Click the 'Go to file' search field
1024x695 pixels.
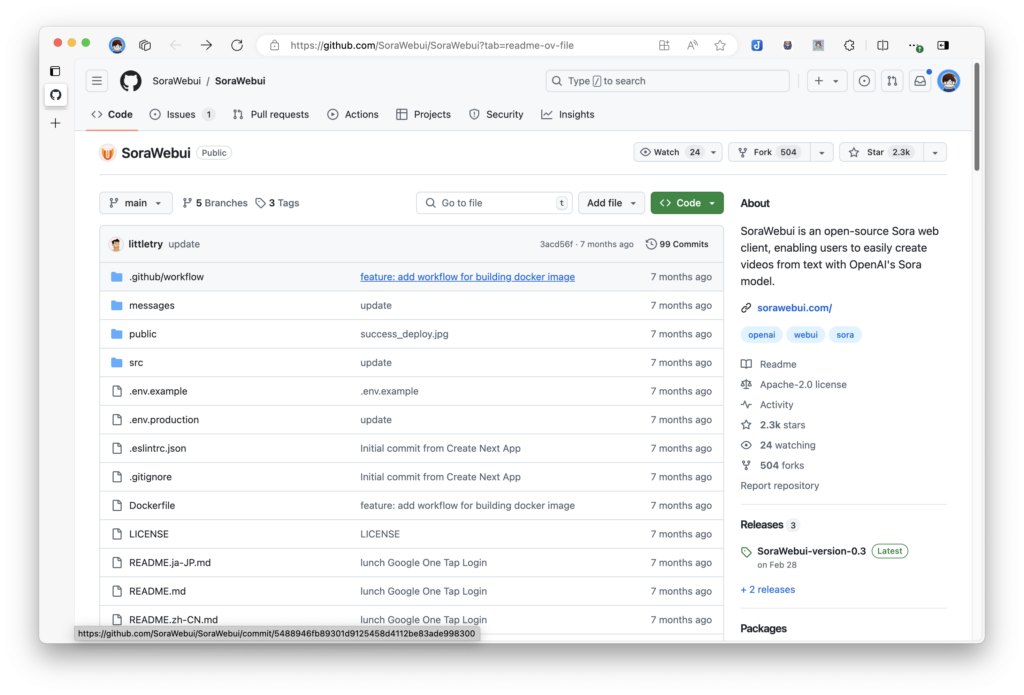point(495,203)
